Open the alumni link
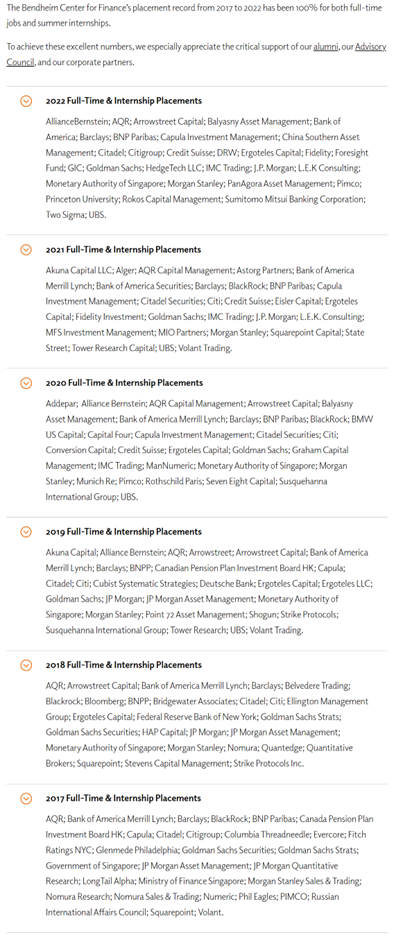 click(x=326, y=47)
